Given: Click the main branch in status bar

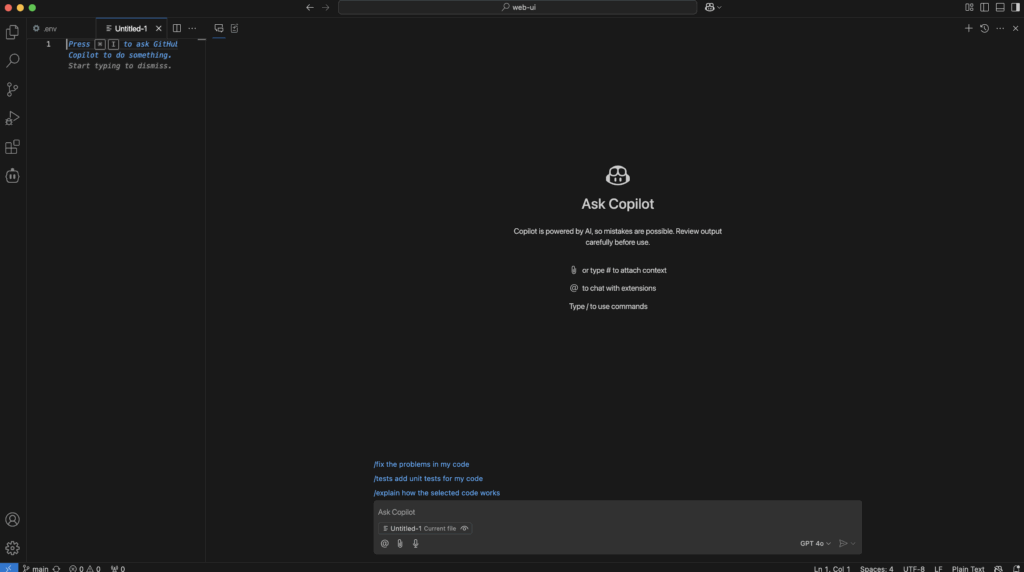Looking at the screenshot, I should 36,568.
